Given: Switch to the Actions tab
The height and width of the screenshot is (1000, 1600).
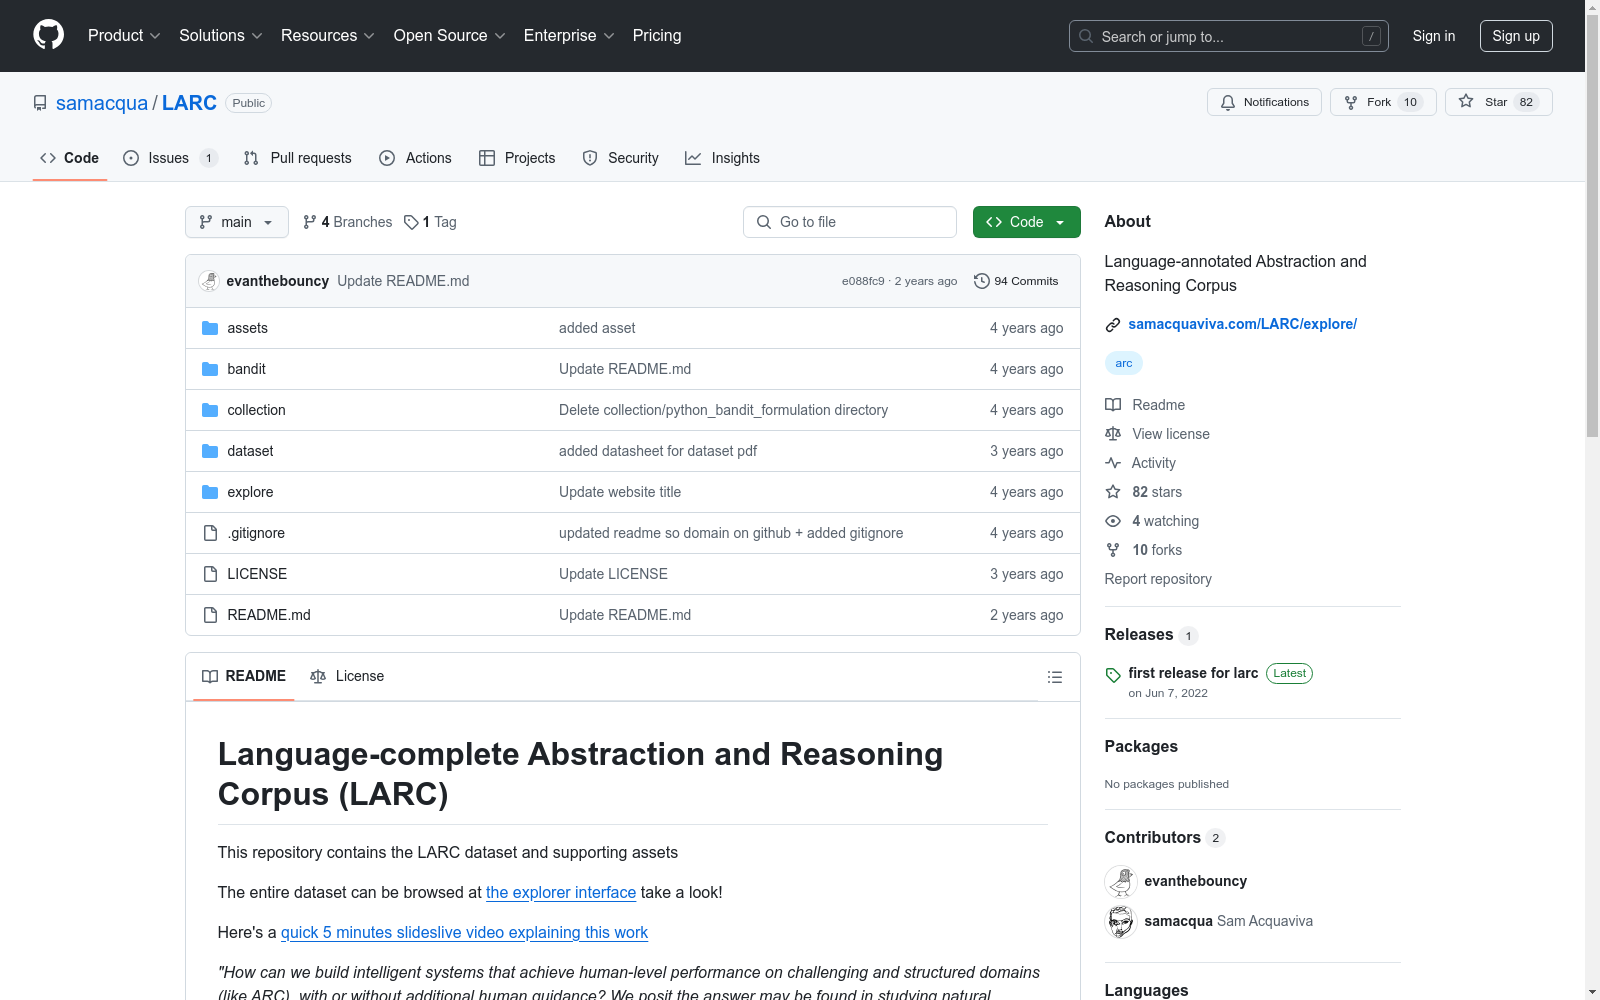Looking at the screenshot, I should (x=415, y=158).
